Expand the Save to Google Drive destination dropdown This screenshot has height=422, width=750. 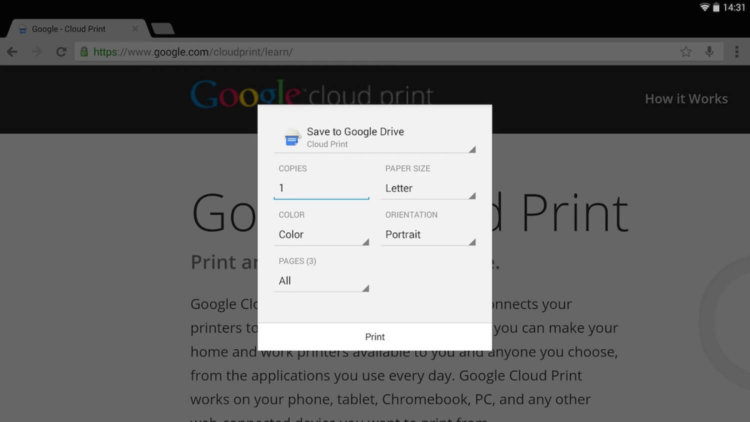380,138
